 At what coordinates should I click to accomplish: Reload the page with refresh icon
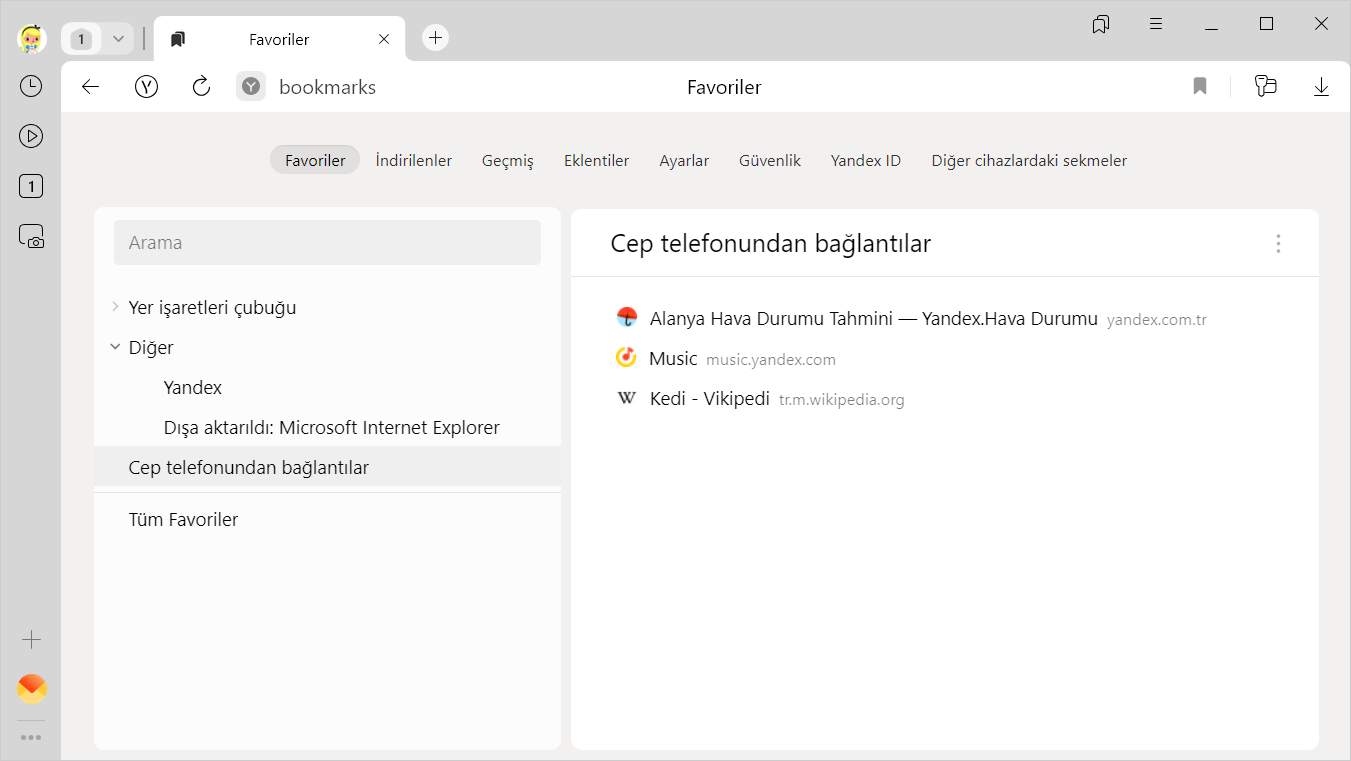click(201, 87)
